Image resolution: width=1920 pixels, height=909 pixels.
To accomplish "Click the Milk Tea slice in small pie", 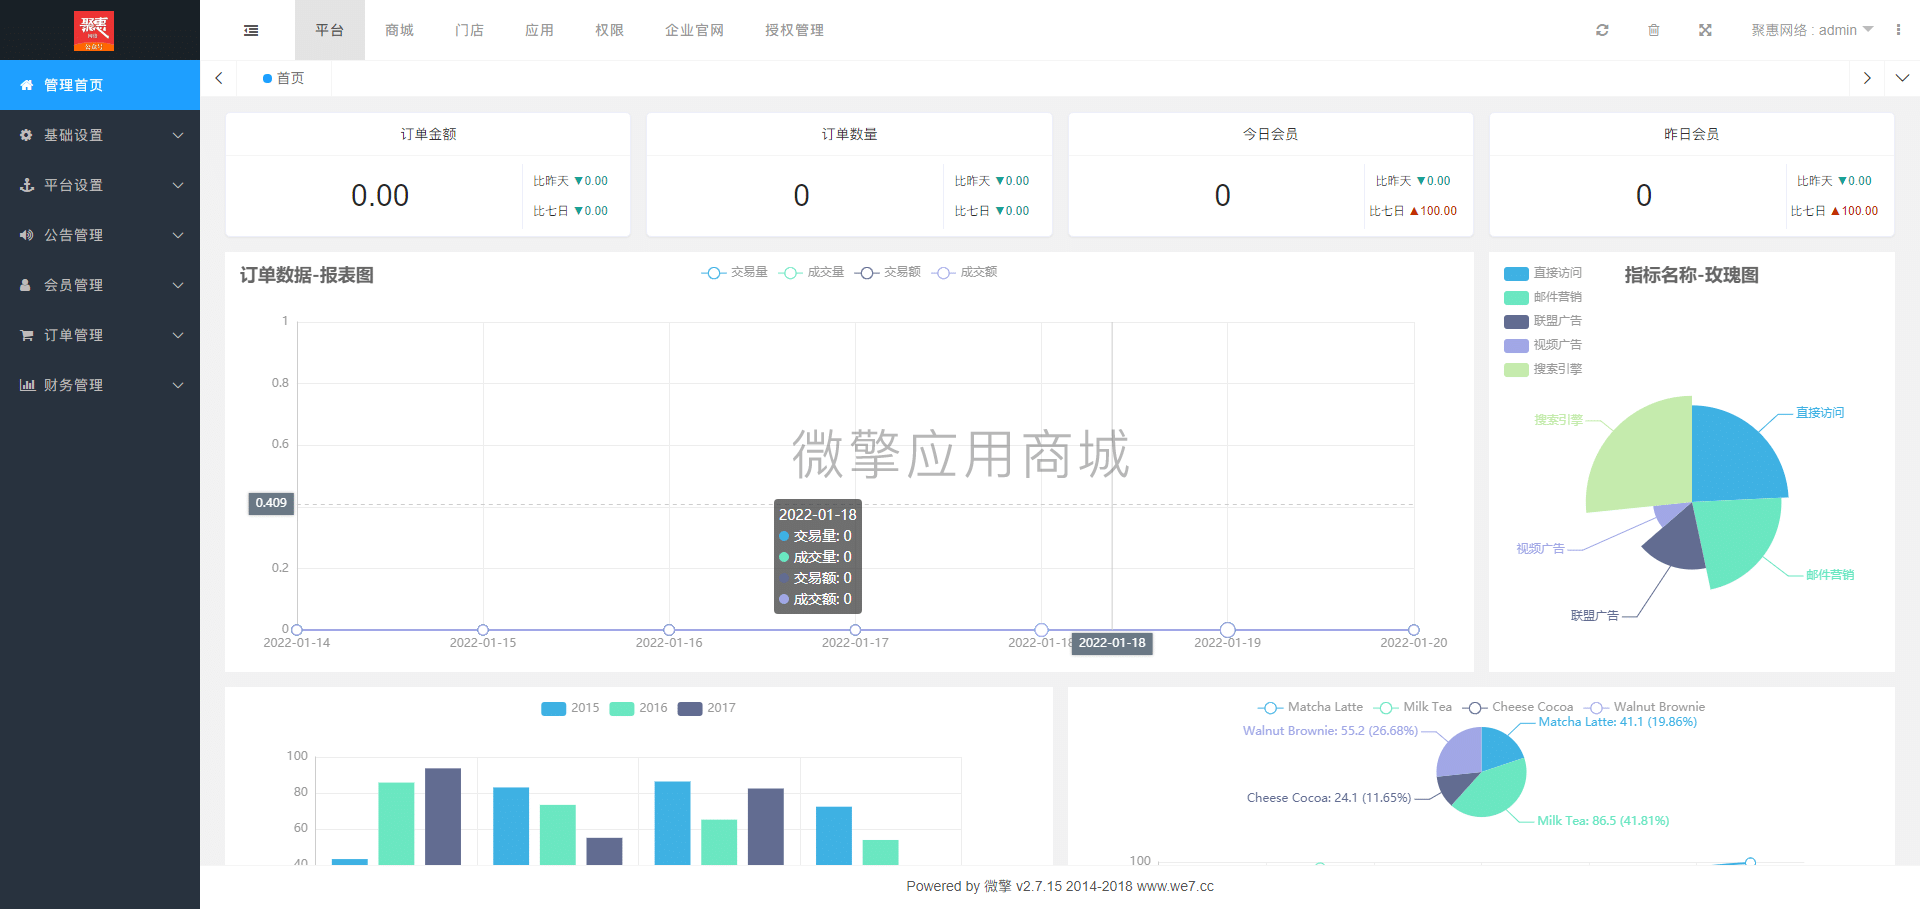I will pos(1495,792).
